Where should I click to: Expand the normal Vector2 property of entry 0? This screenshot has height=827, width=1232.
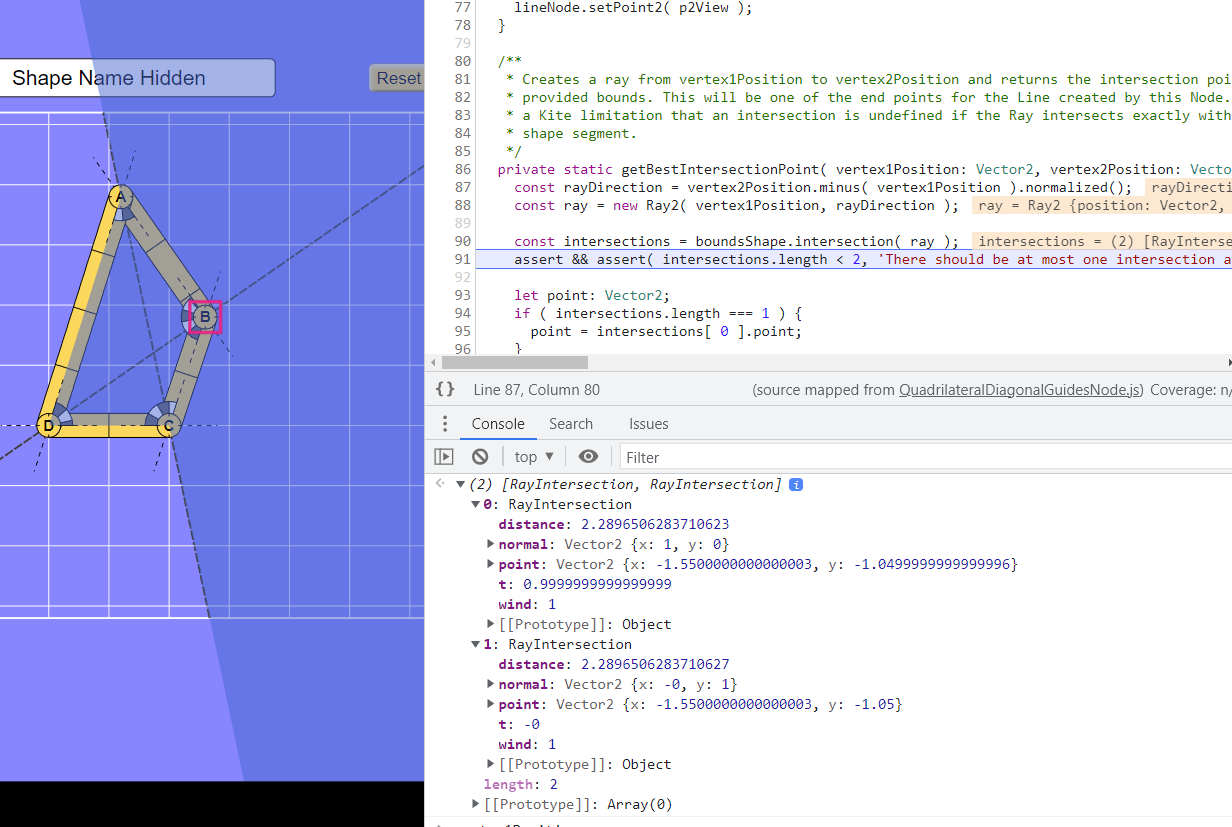tap(489, 544)
